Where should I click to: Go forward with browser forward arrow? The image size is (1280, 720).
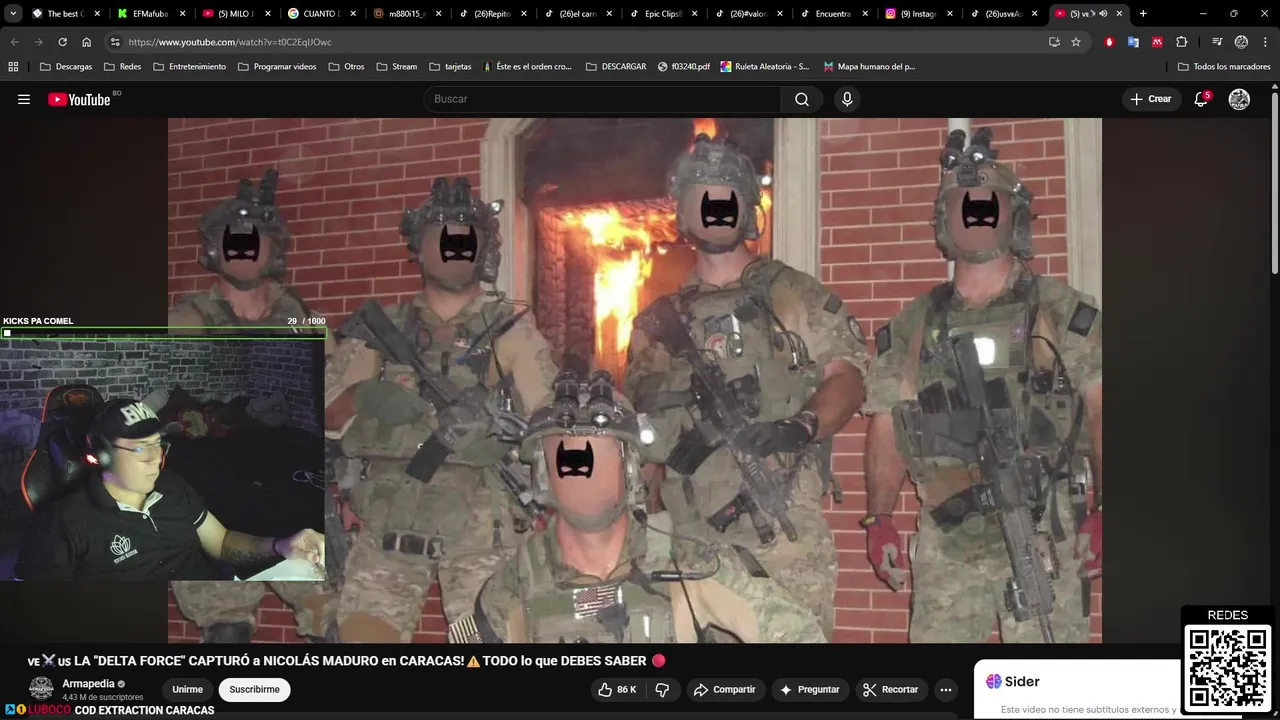[38, 42]
